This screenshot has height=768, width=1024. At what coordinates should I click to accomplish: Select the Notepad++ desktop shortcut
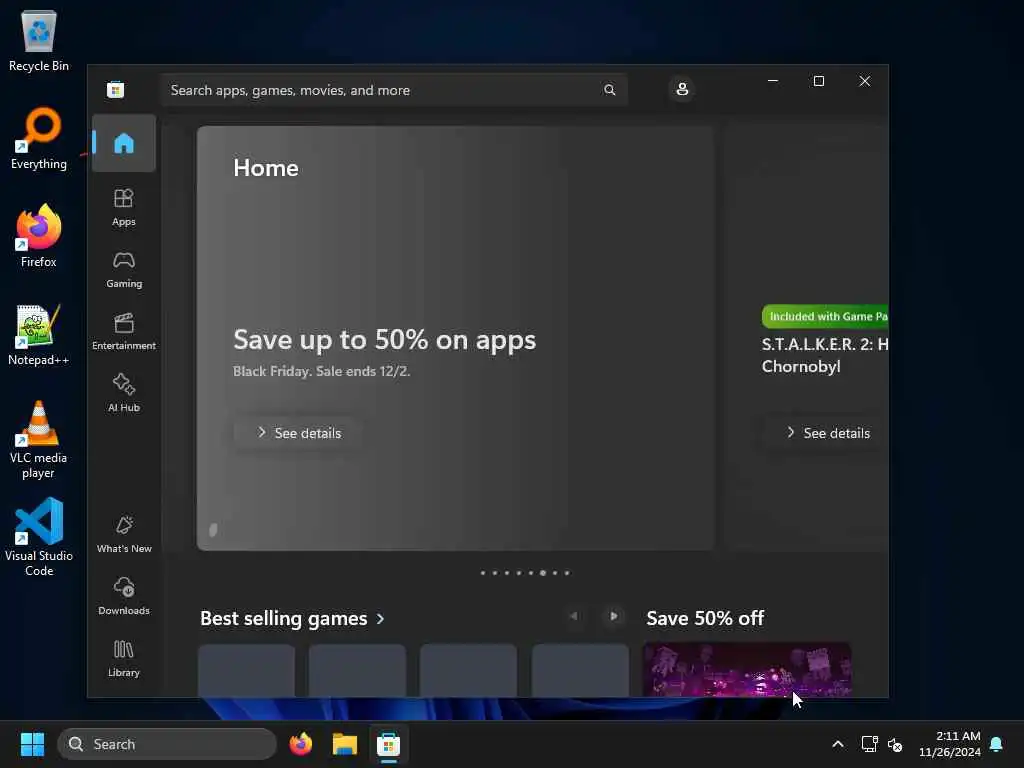pos(39,334)
